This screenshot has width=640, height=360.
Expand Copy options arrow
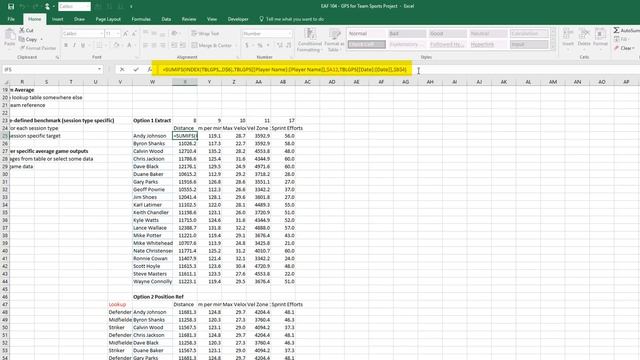(x=42, y=40)
